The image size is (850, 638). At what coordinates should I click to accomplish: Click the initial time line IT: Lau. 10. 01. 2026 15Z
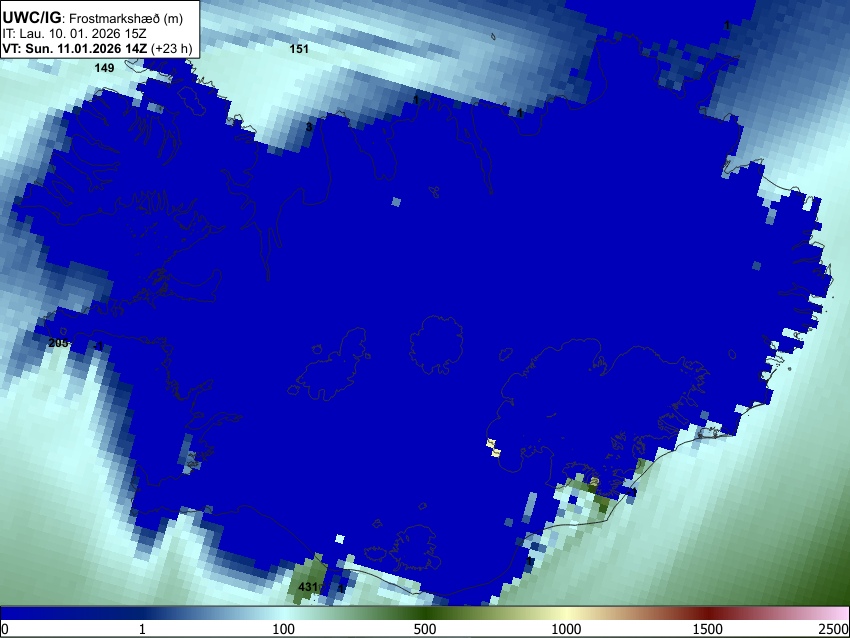click(74, 34)
